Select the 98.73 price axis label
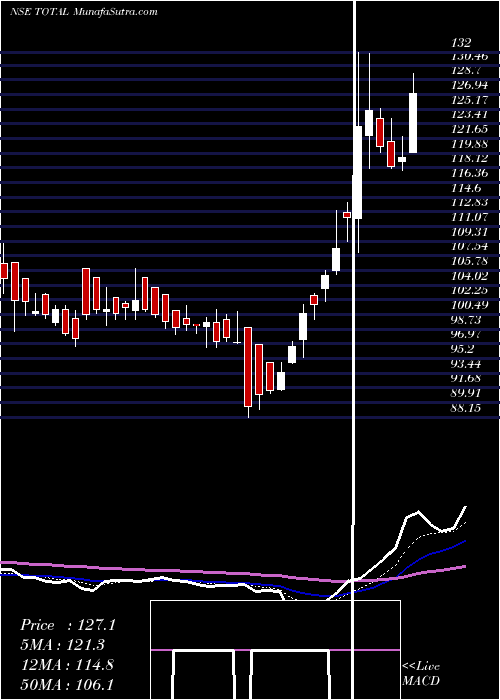 [466, 320]
